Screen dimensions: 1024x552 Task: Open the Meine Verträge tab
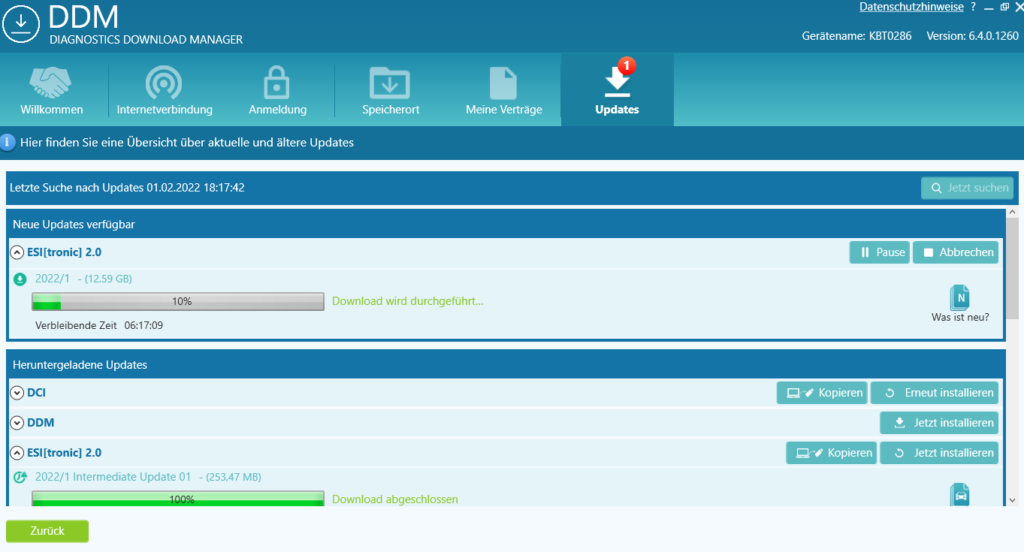504,91
